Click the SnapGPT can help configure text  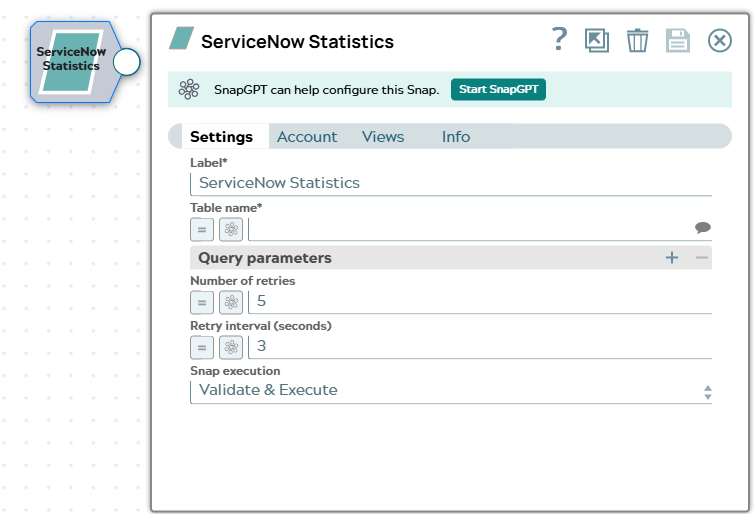[327, 90]
